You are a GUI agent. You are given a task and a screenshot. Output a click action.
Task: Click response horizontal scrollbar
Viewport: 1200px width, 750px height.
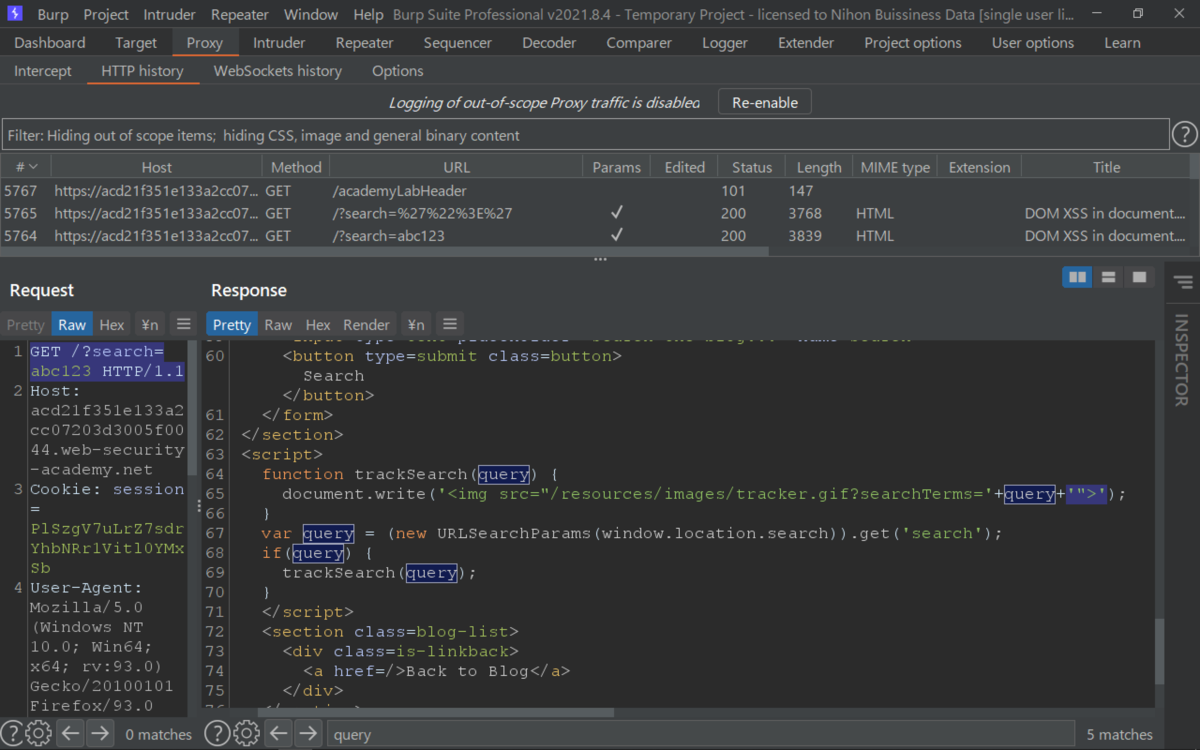(x=436, y=713)
